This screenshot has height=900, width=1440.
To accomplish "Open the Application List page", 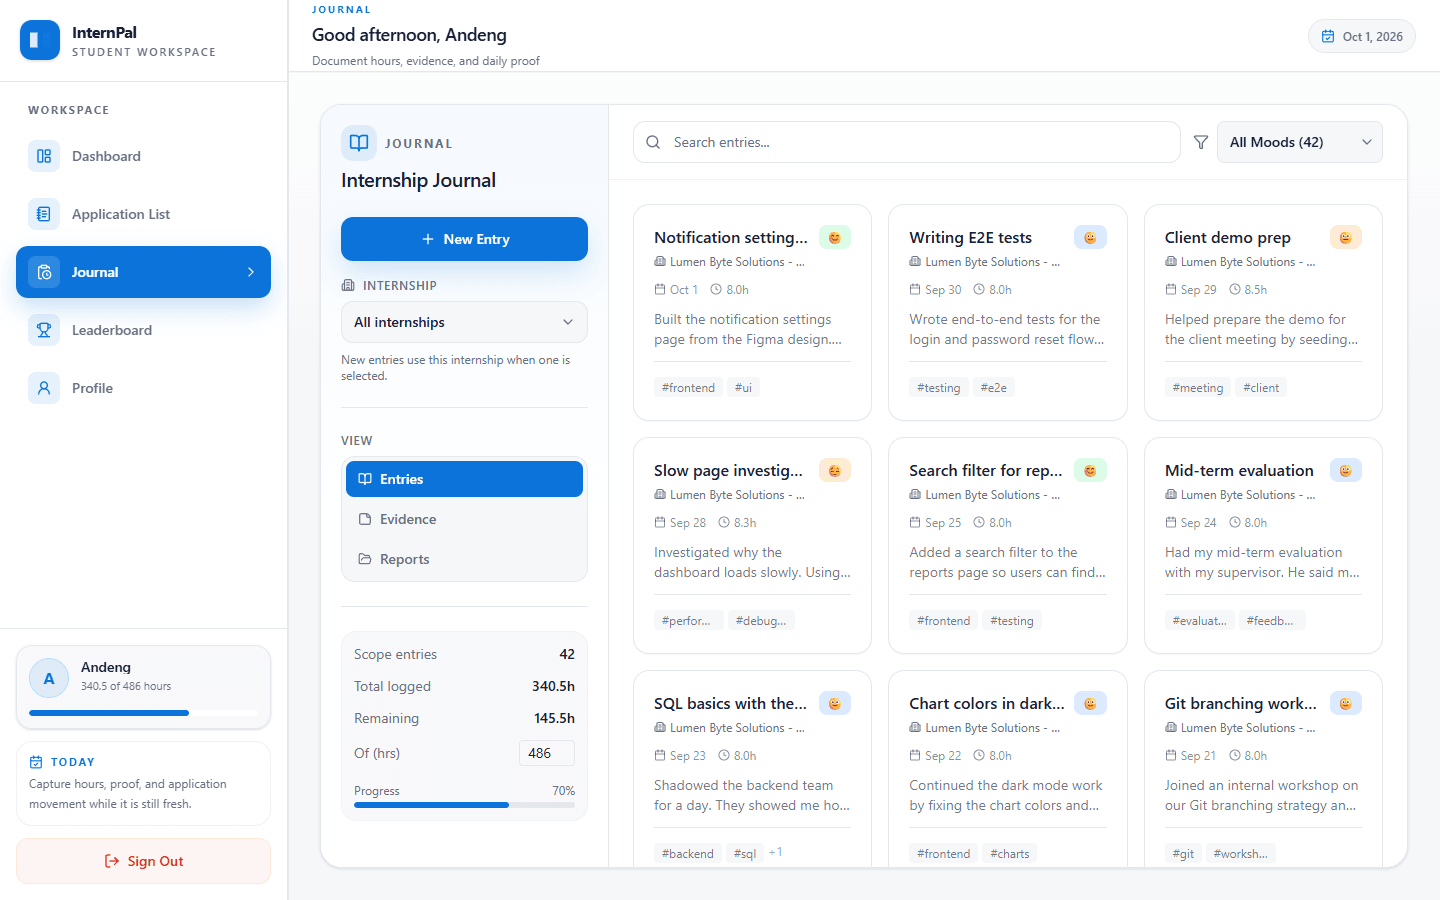I will pyautogui.click(x=143, y=214).
